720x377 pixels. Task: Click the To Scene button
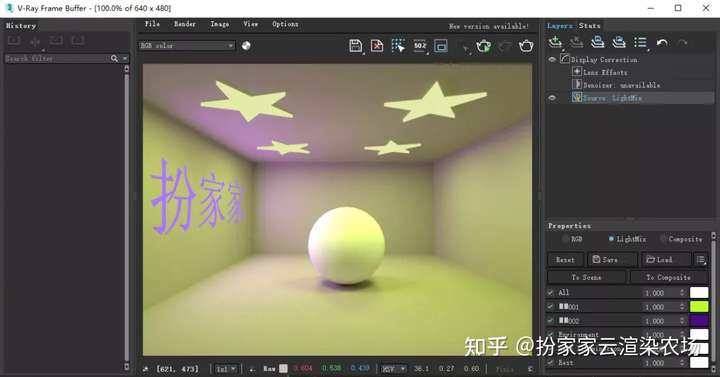586,277
